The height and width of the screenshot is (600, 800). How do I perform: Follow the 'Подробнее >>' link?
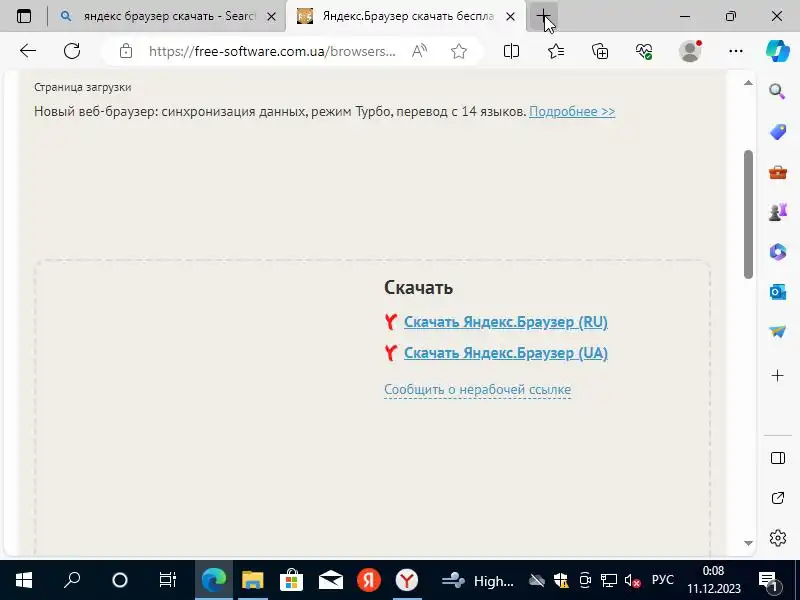tap(572, 111)
